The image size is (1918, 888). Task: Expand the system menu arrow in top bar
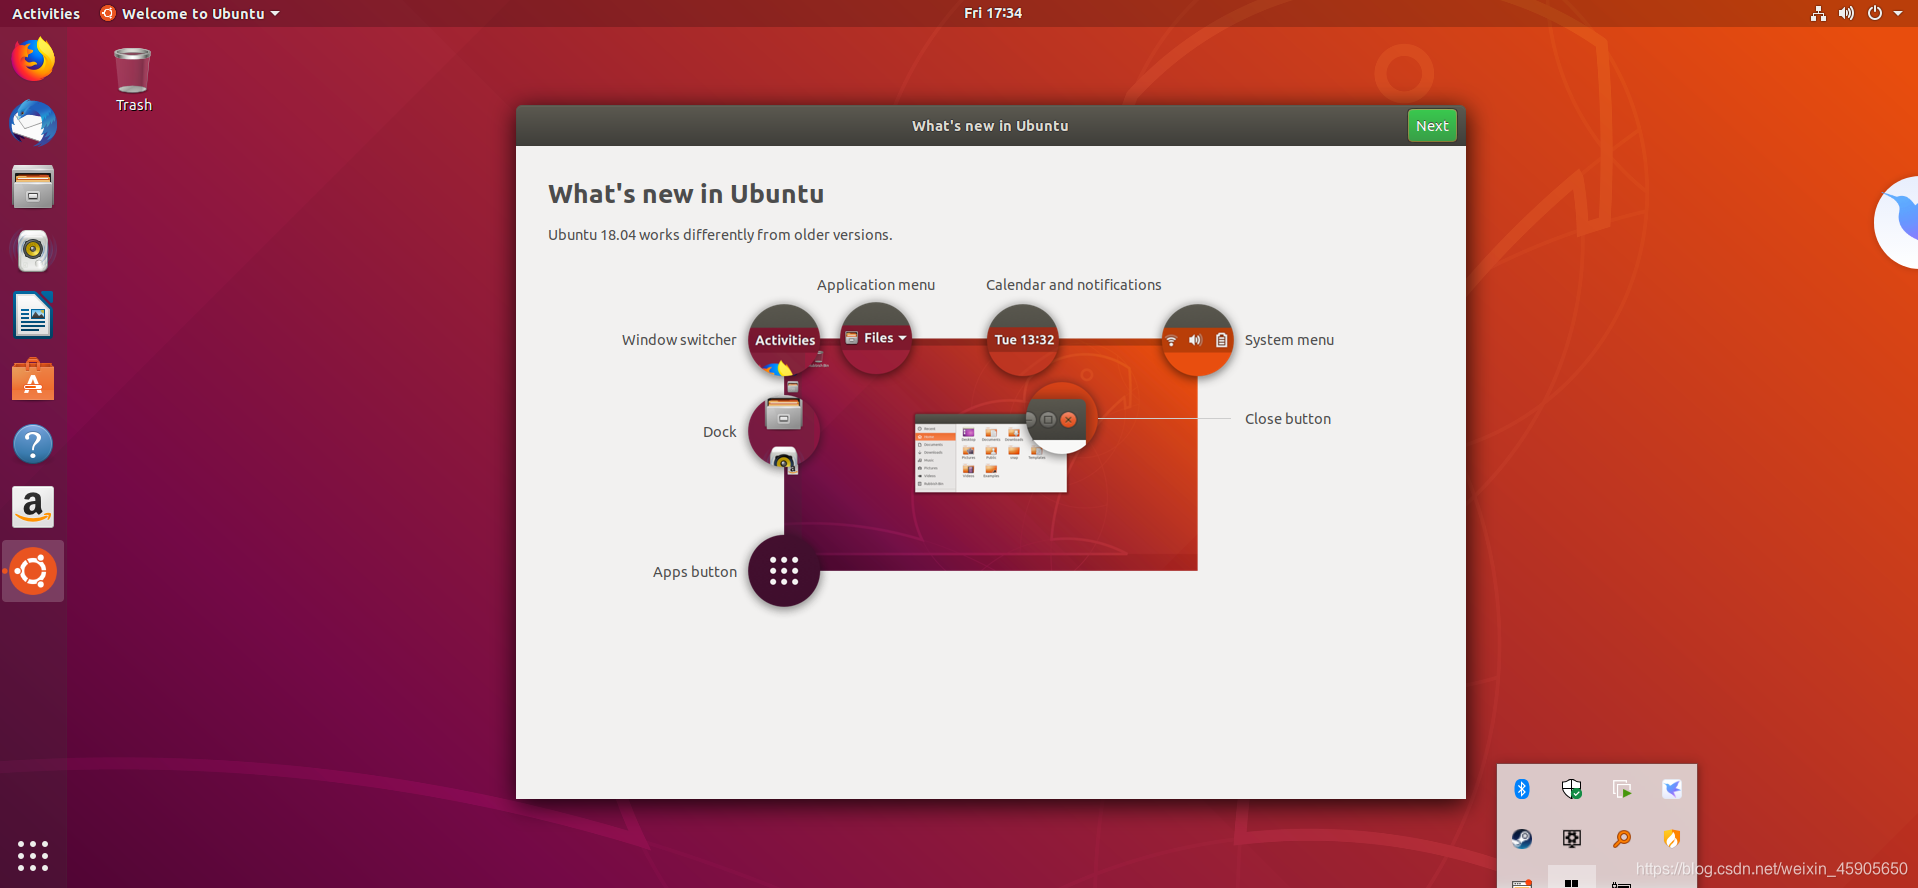pyautogui.click(x=1898, y=13)
